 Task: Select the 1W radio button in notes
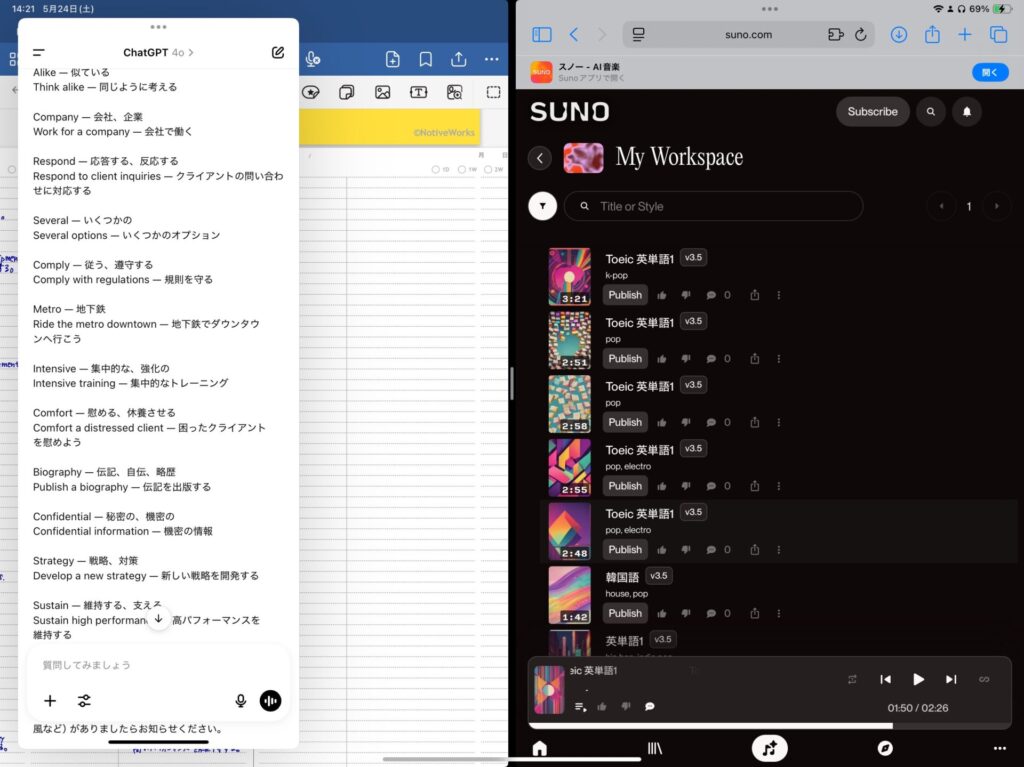coord(462,169)
